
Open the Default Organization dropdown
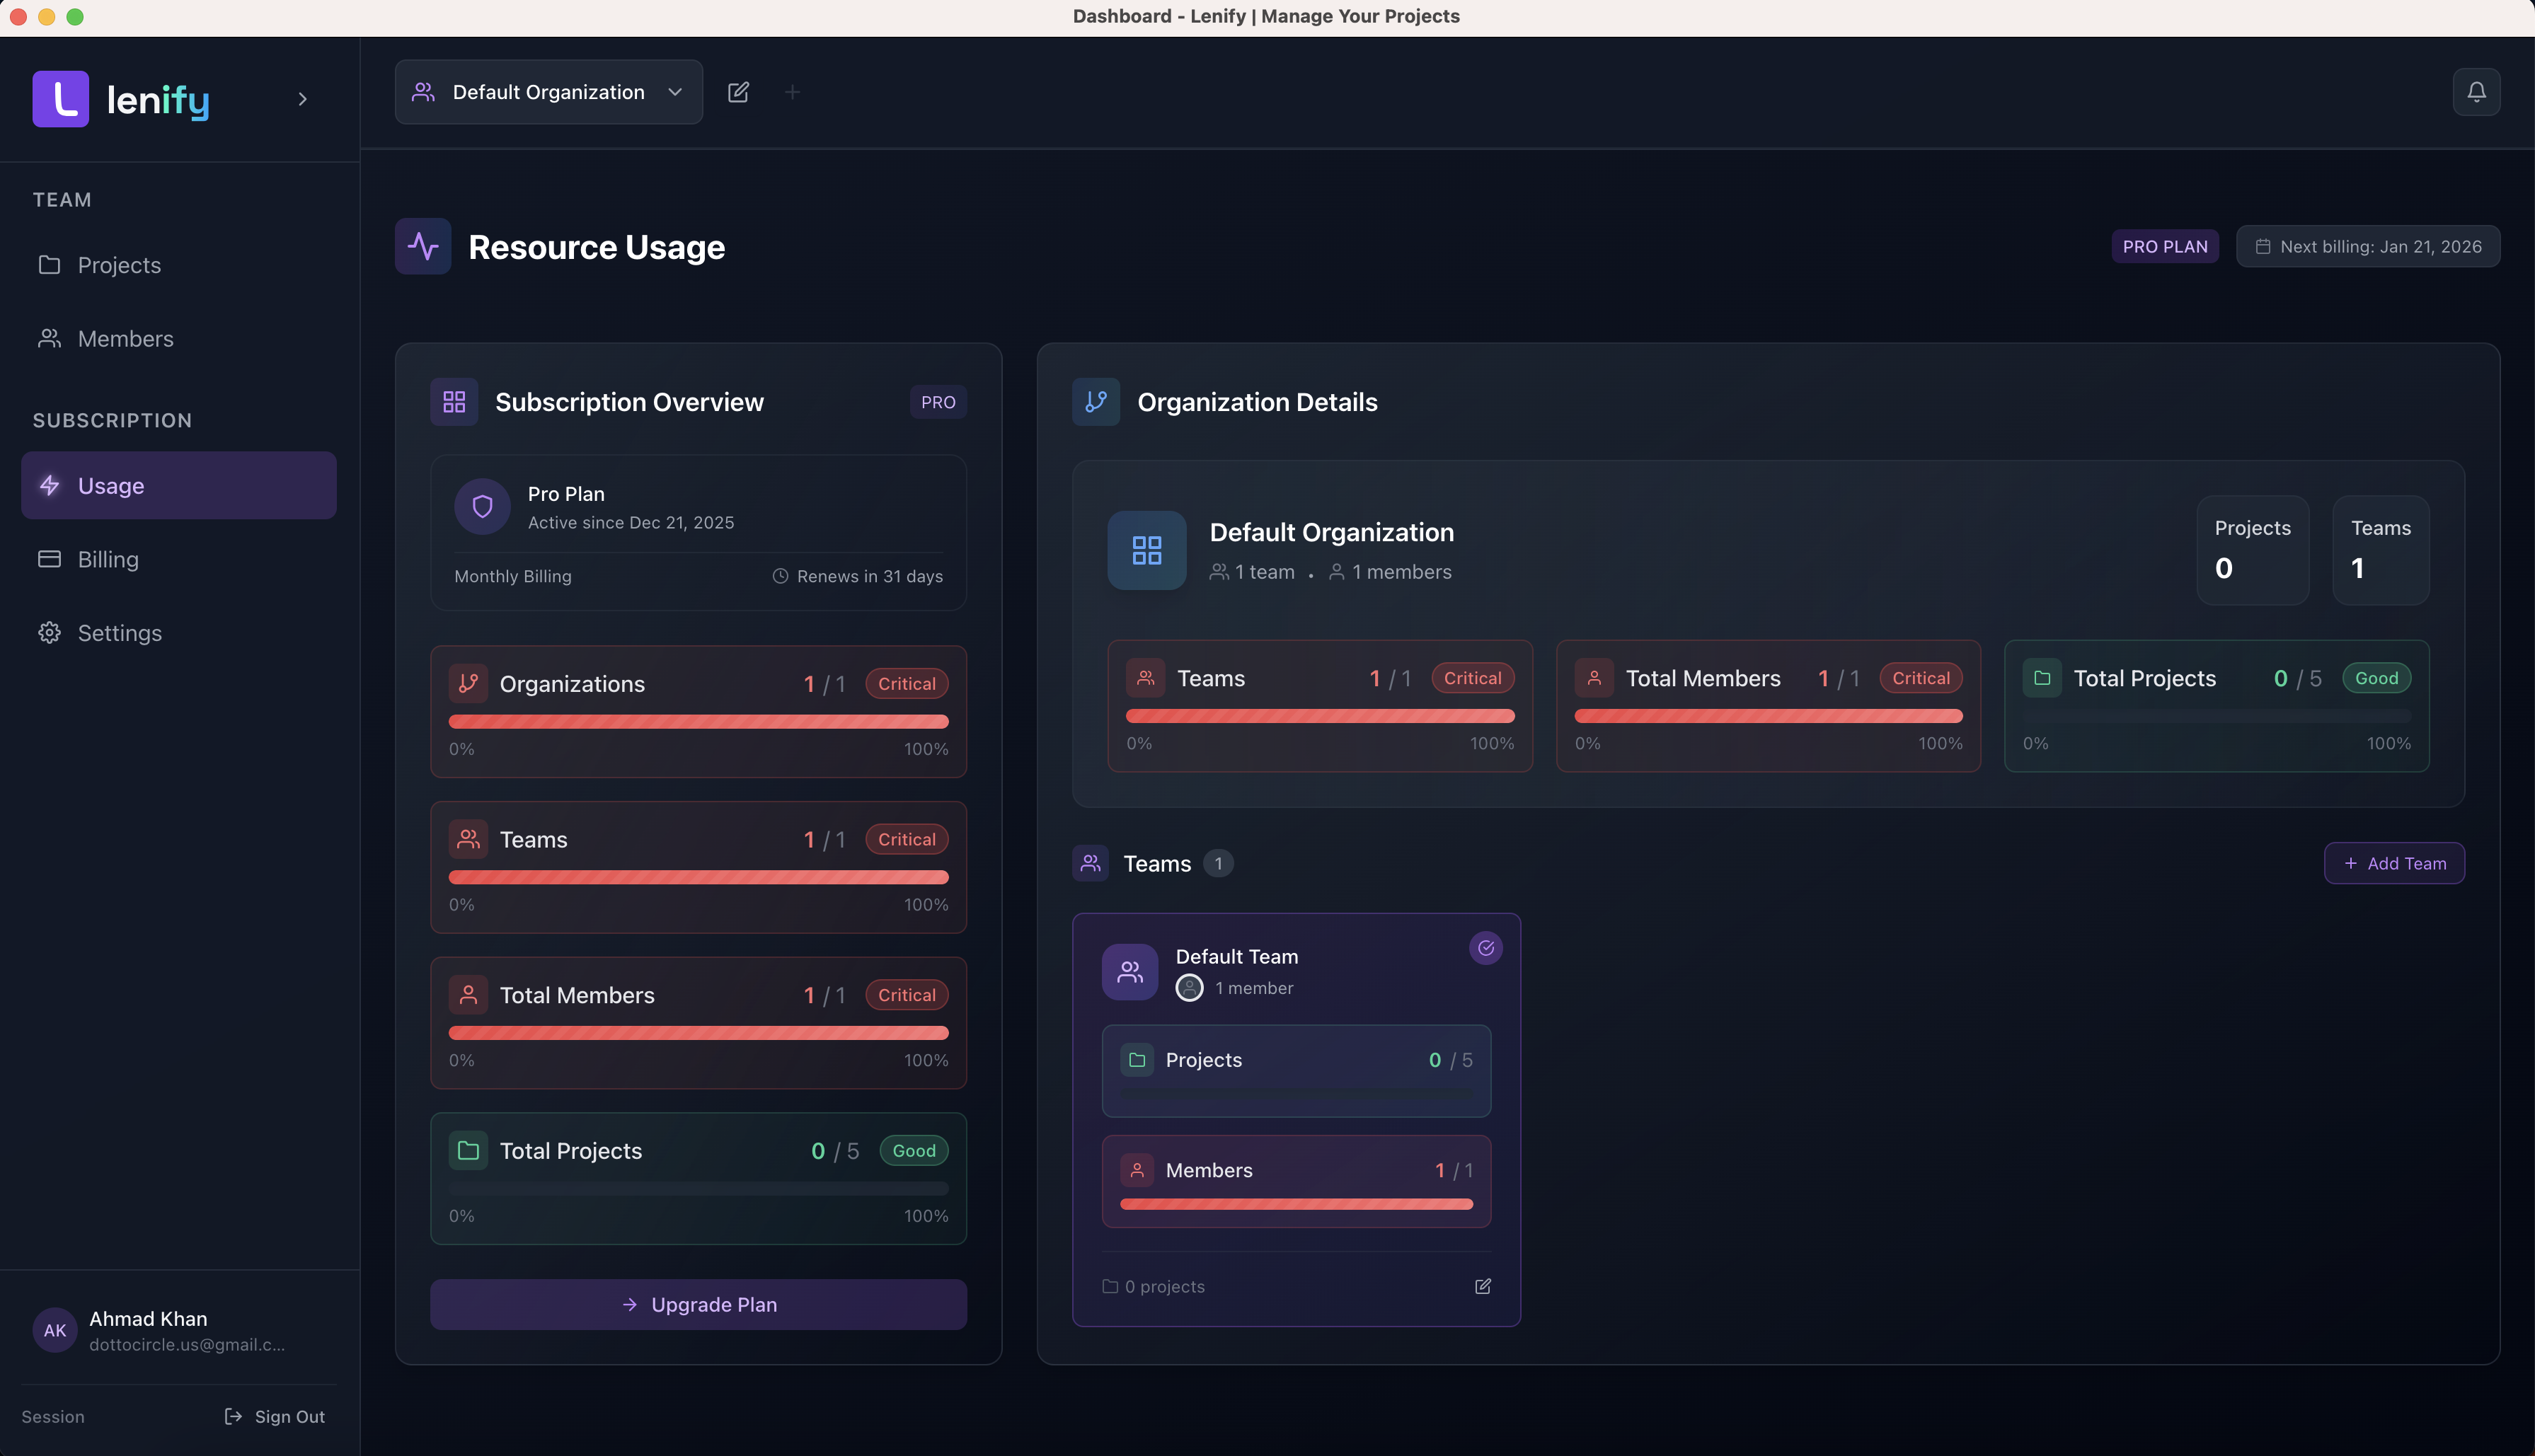click(x=548, y=91)
